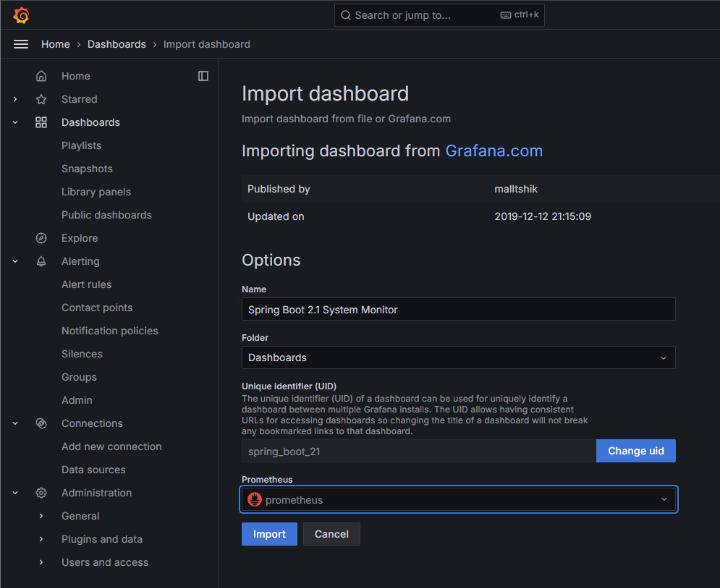This screenshot has width=720, height=588.
Task: Go to Alert rules
Action: pos(86,284)
